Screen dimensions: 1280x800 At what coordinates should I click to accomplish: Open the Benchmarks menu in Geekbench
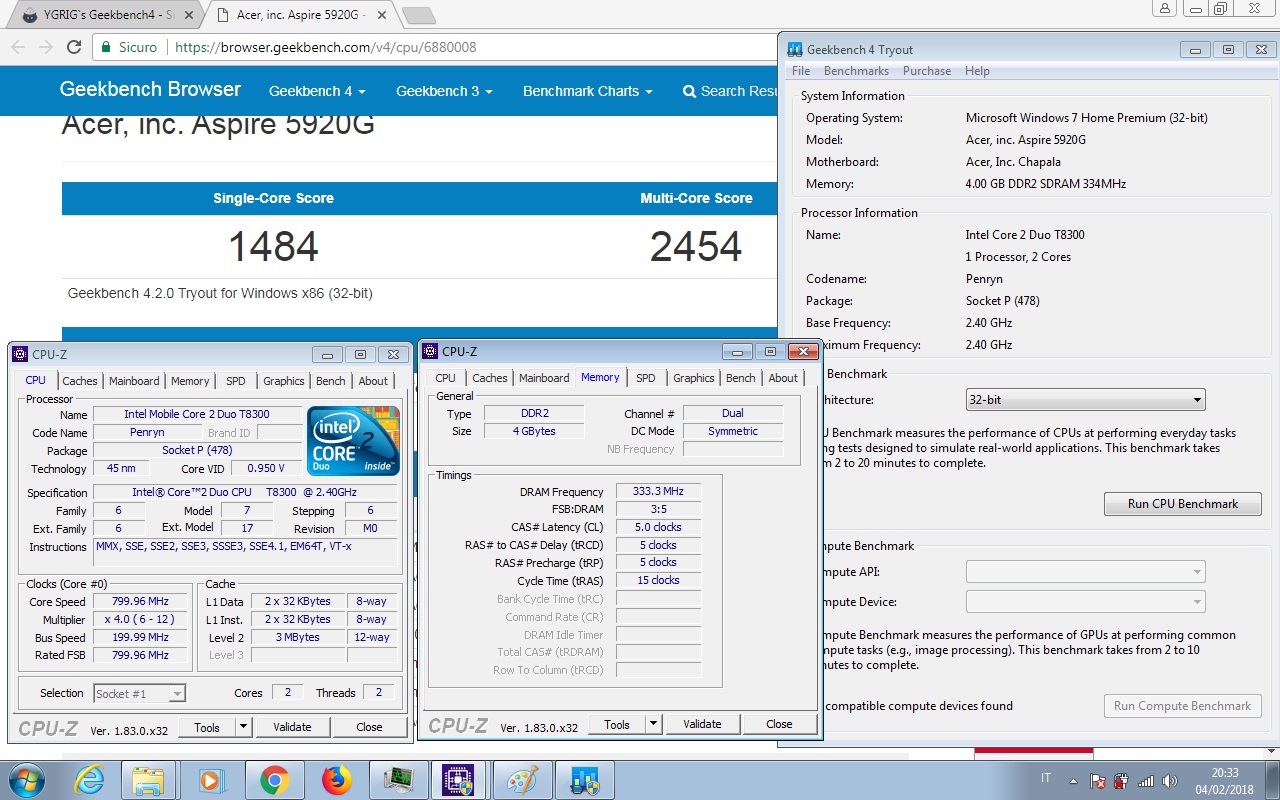[x=856, y=71]
